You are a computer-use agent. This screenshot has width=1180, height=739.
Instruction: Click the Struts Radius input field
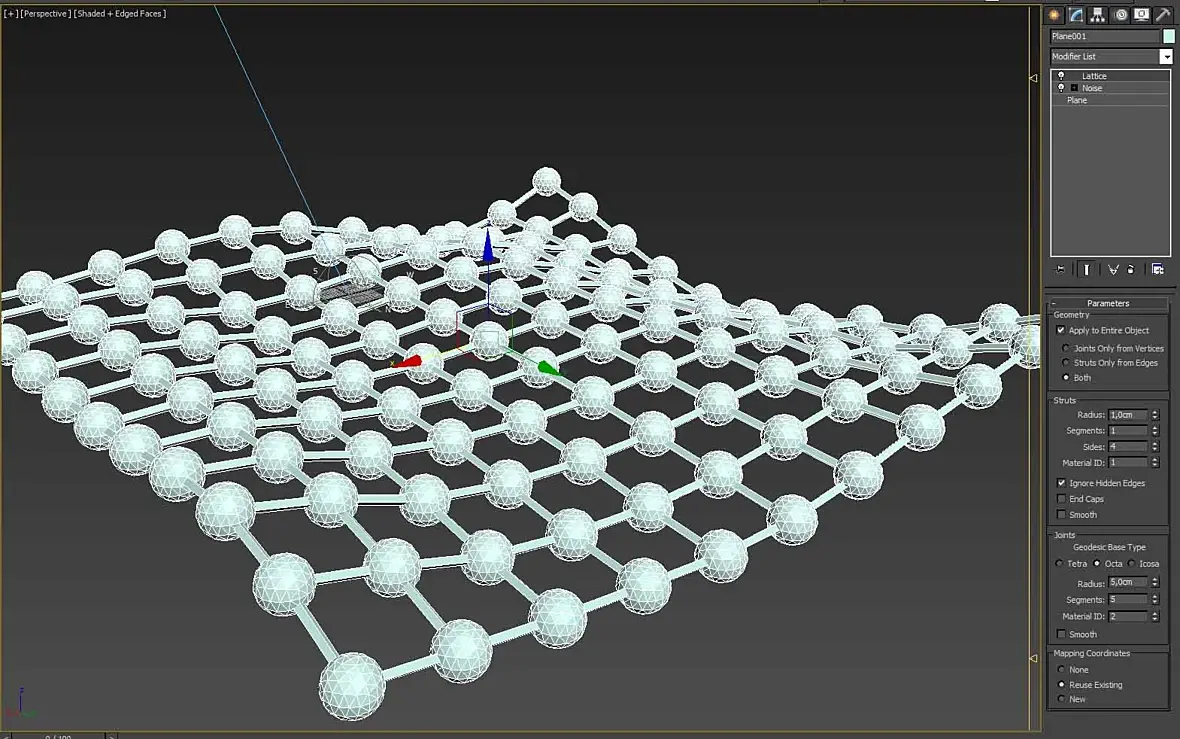[x=1127, y=415]
